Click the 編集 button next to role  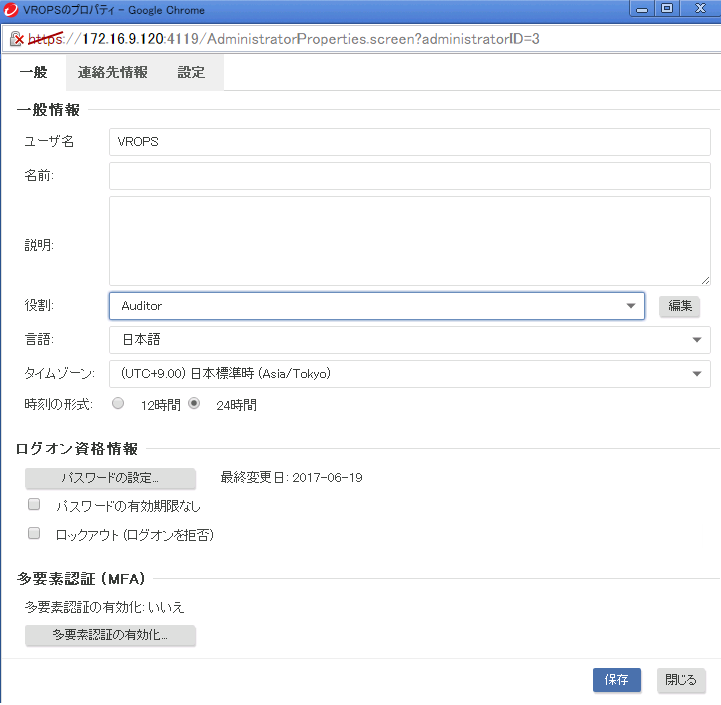pyautogui.click(x=679, y=306)
